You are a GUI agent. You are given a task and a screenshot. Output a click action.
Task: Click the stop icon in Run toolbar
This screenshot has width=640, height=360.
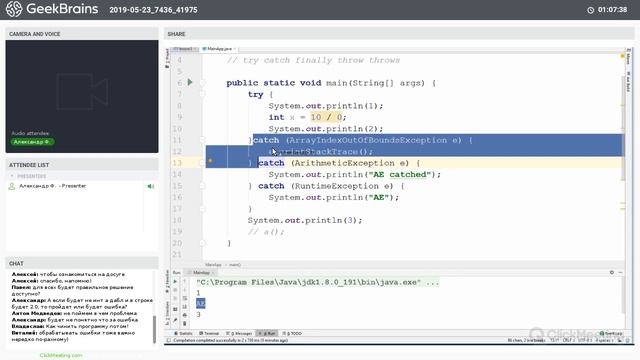click(x=175, y=290)
